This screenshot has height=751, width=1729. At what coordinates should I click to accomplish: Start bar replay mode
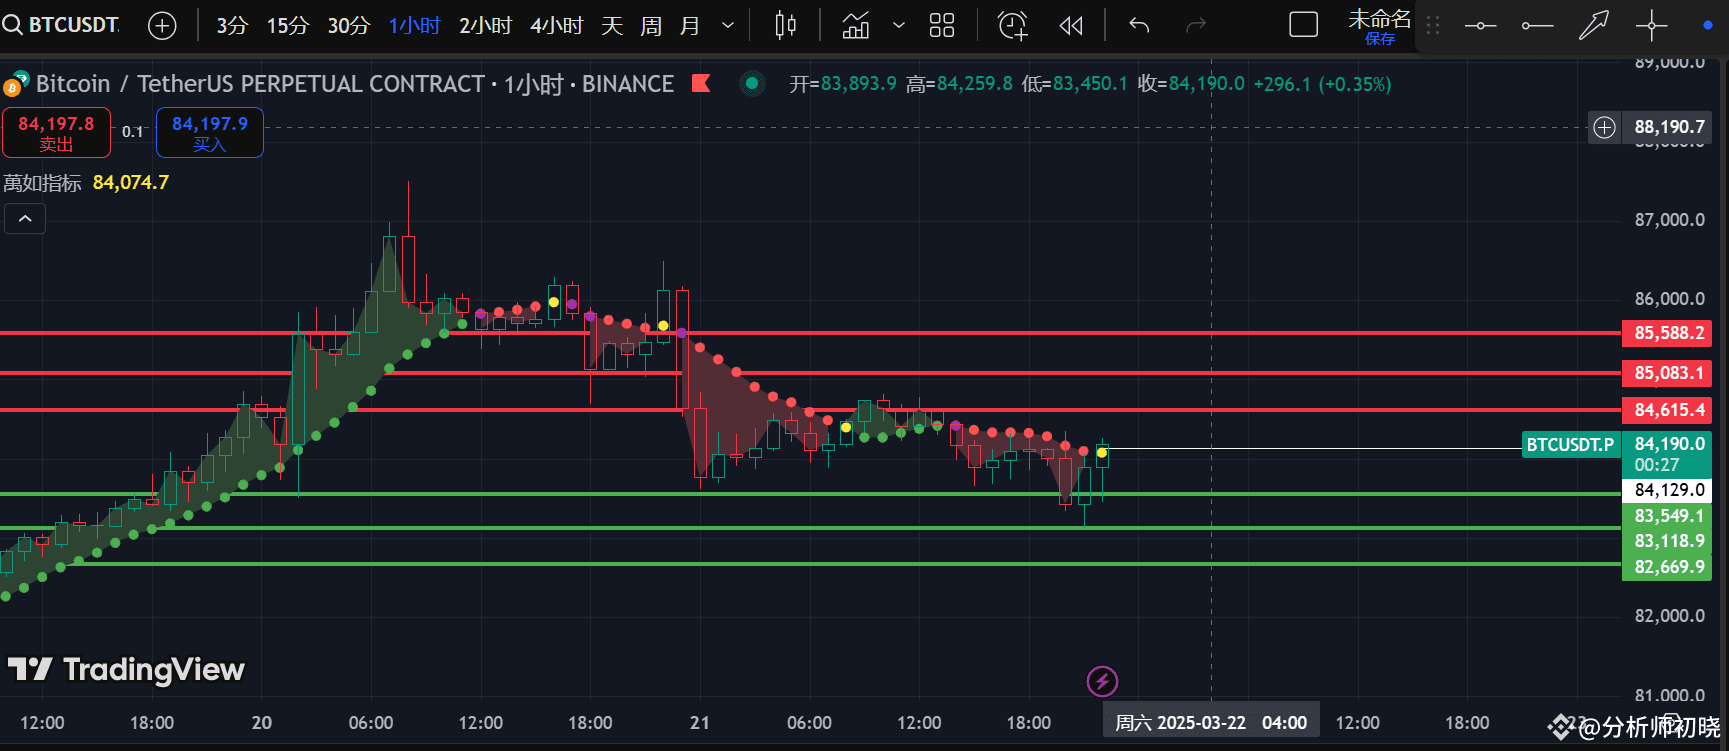pos(1071,26)
